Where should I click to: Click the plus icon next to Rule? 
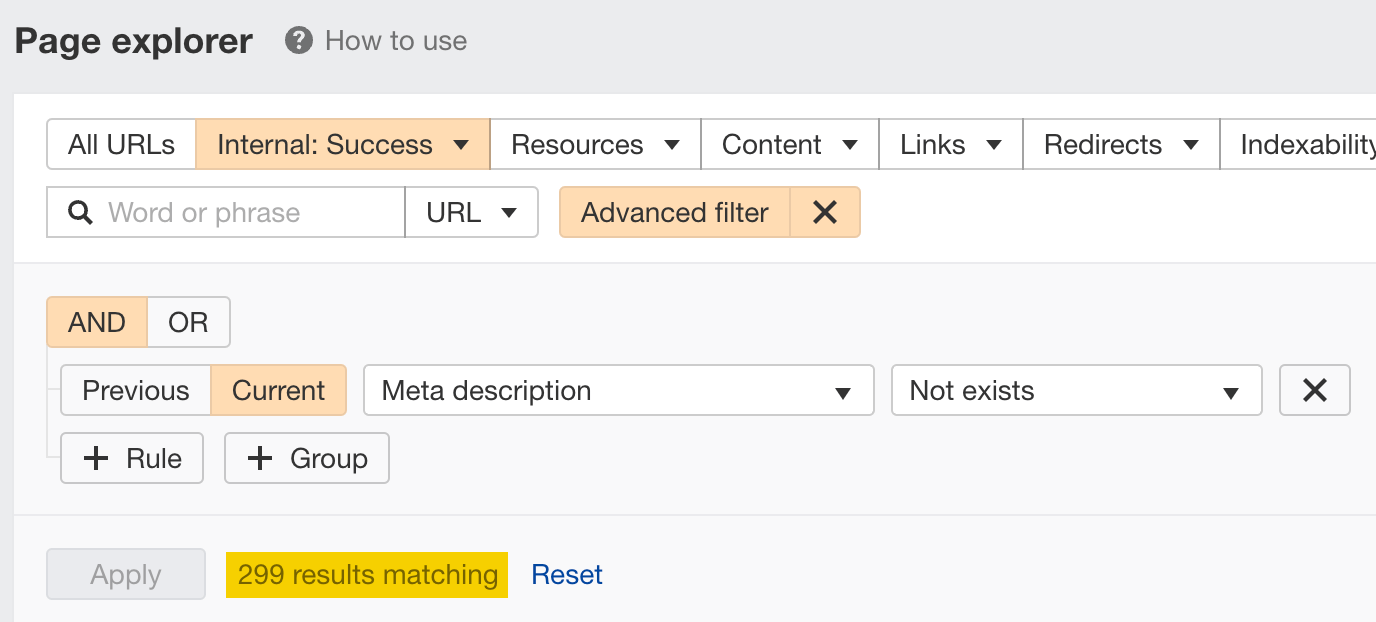click(x=95, y=458)
